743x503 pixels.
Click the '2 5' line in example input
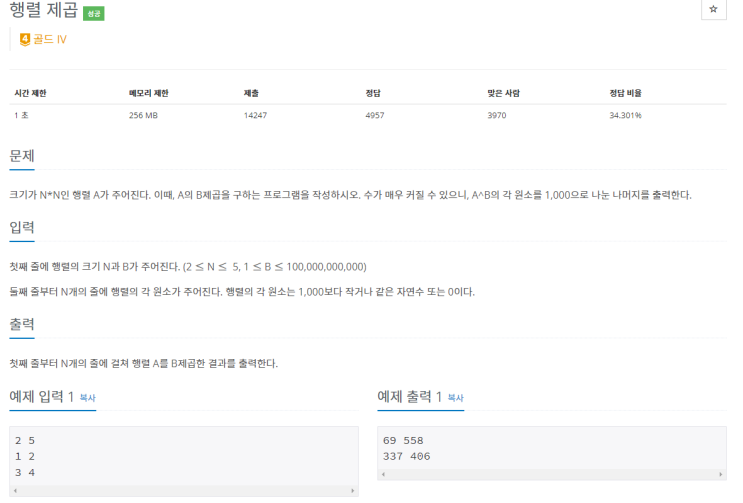click(25, 440)
